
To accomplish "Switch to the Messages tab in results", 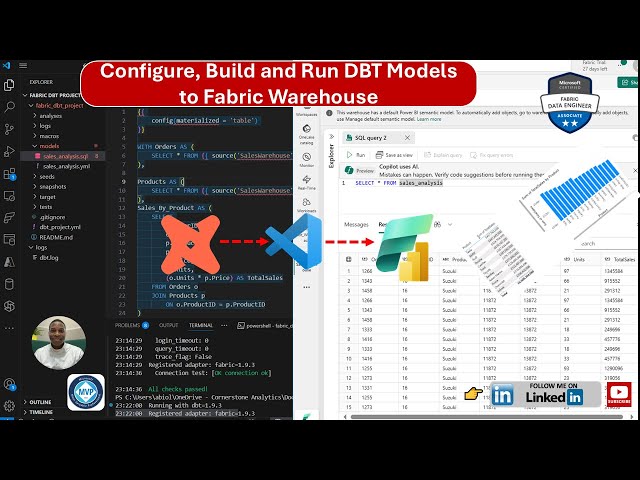I will pyautogui.click(x=356, y=224).
